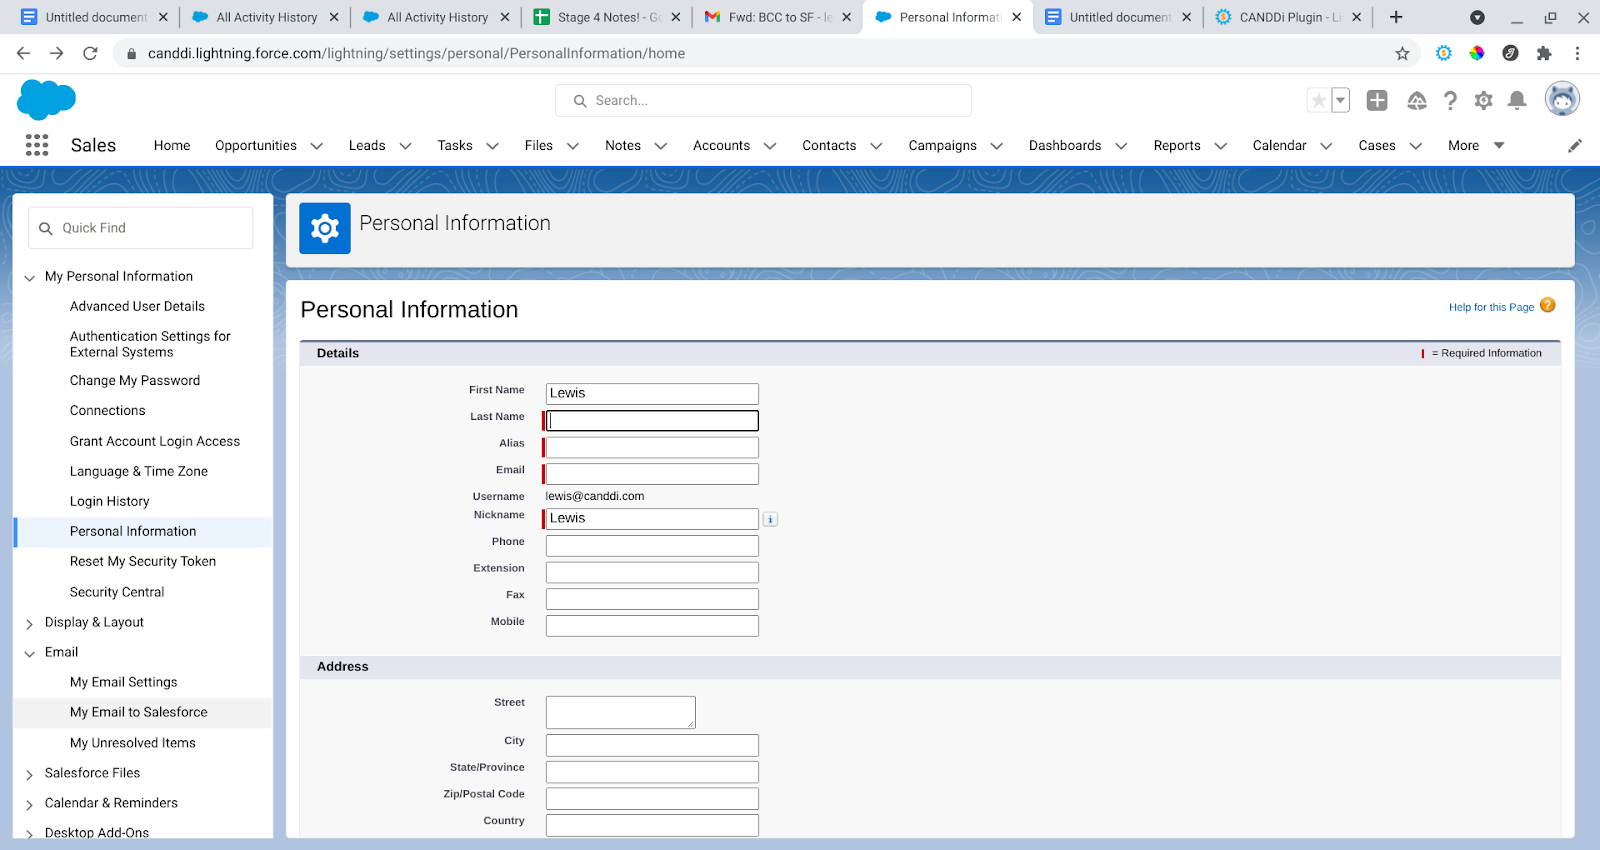Viewport: 1600px width, 850px height.
Task: Open the Dashboards nav tab
Action: [x=1065, y=145]
